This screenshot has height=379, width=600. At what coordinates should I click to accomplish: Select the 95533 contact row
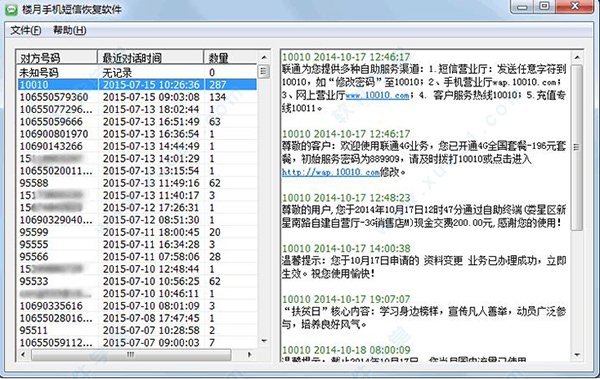(x=137, y=281)
